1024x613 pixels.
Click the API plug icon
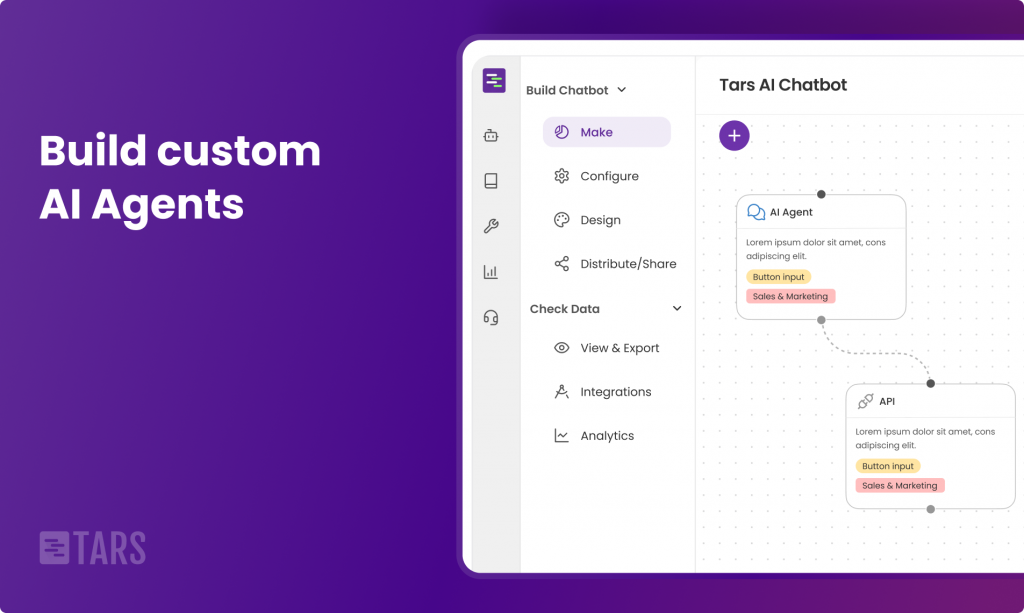point(865,401)
